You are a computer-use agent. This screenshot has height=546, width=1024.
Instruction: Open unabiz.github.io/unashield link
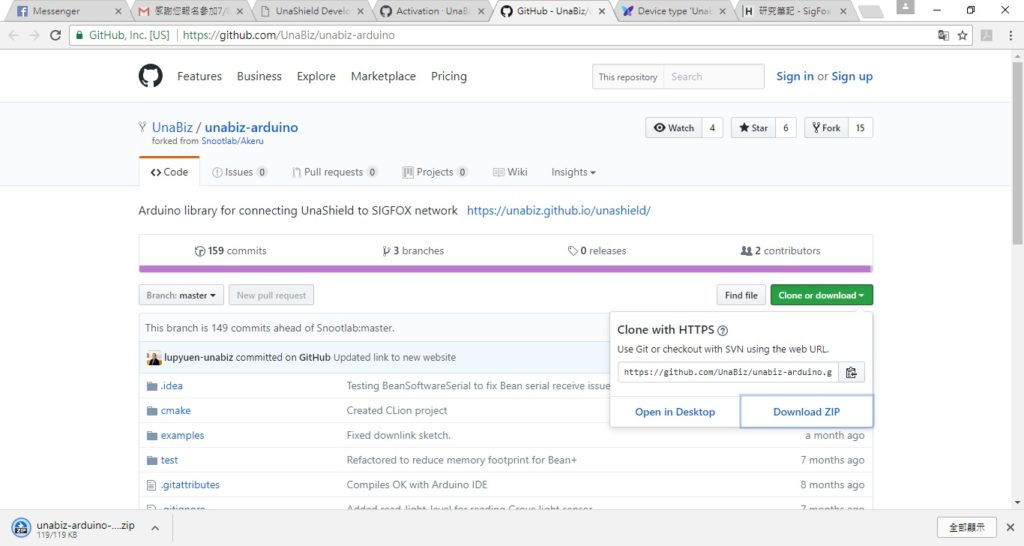click(x=558, y=210)
